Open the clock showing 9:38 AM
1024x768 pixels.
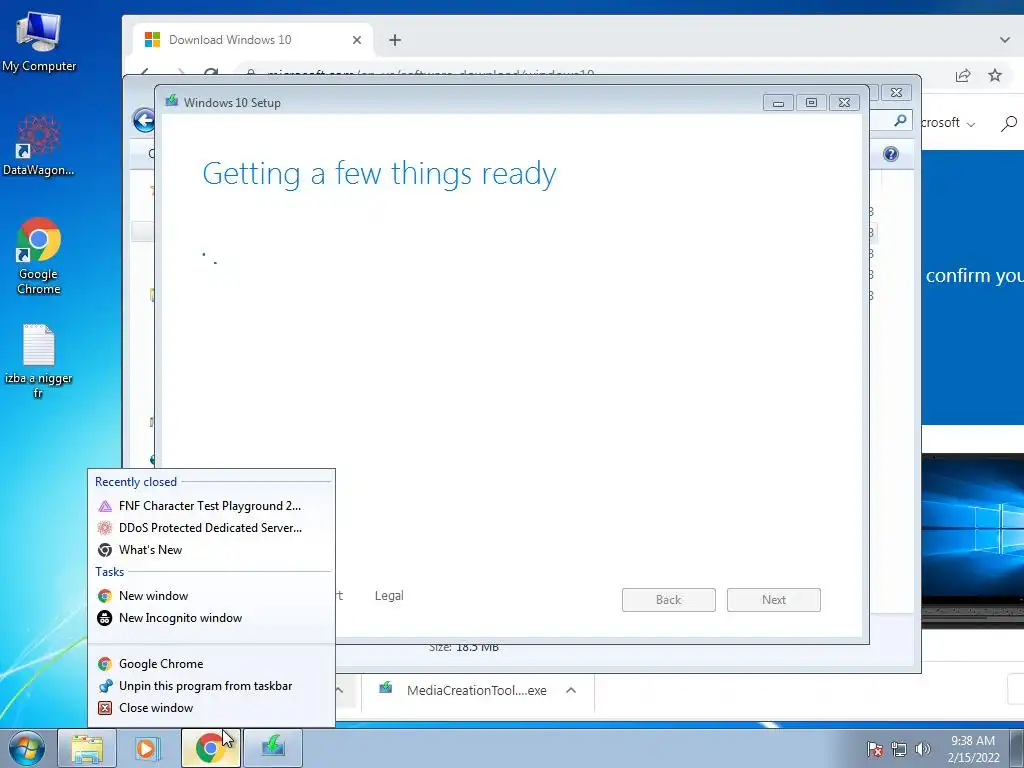click(973, 748)
